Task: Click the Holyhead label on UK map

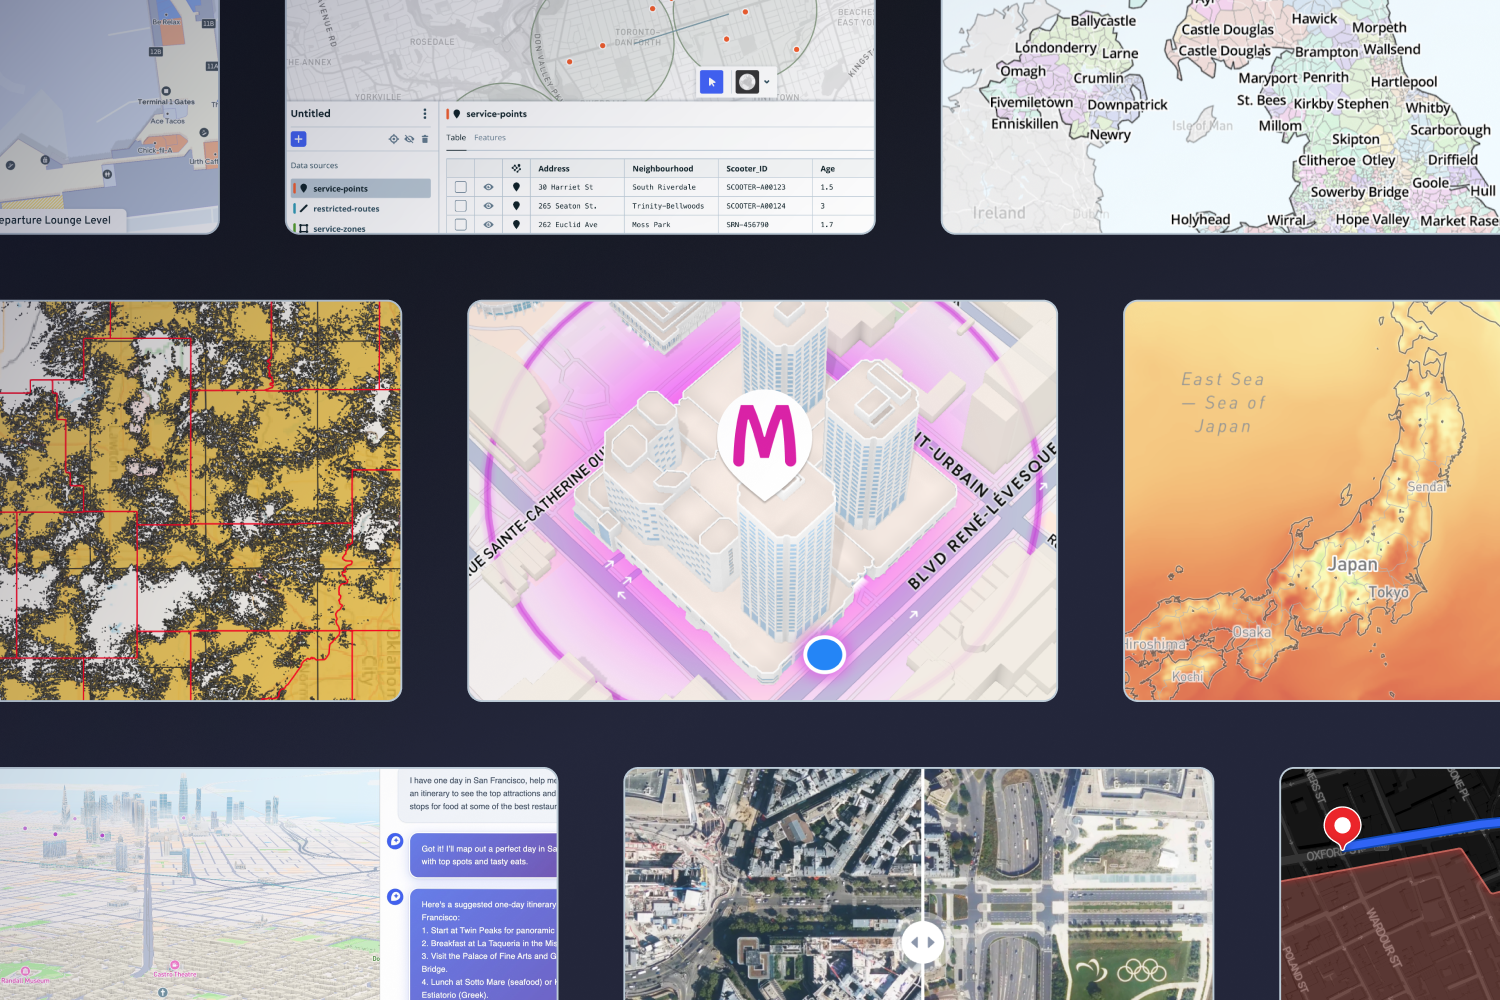Action: click(x=1200, y=219)
